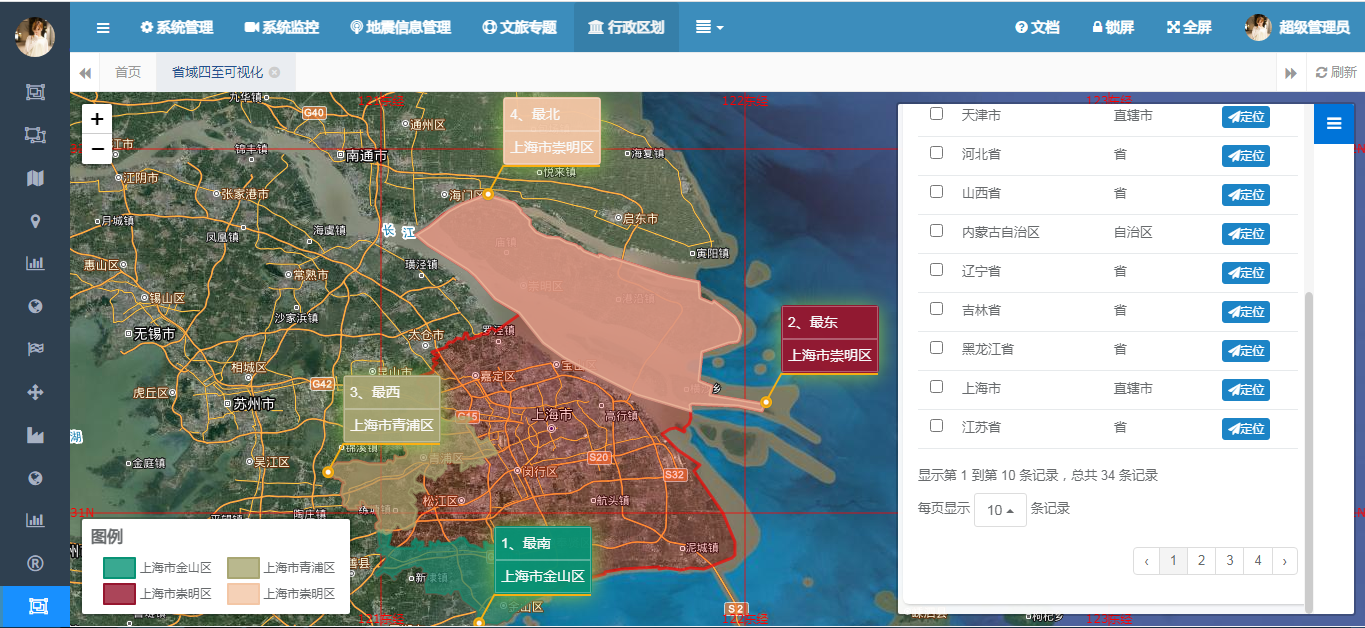Viewport: 1365px width, 628px height.
Task: Expand the list dropdown in top navigation
Action: [709, 27]
